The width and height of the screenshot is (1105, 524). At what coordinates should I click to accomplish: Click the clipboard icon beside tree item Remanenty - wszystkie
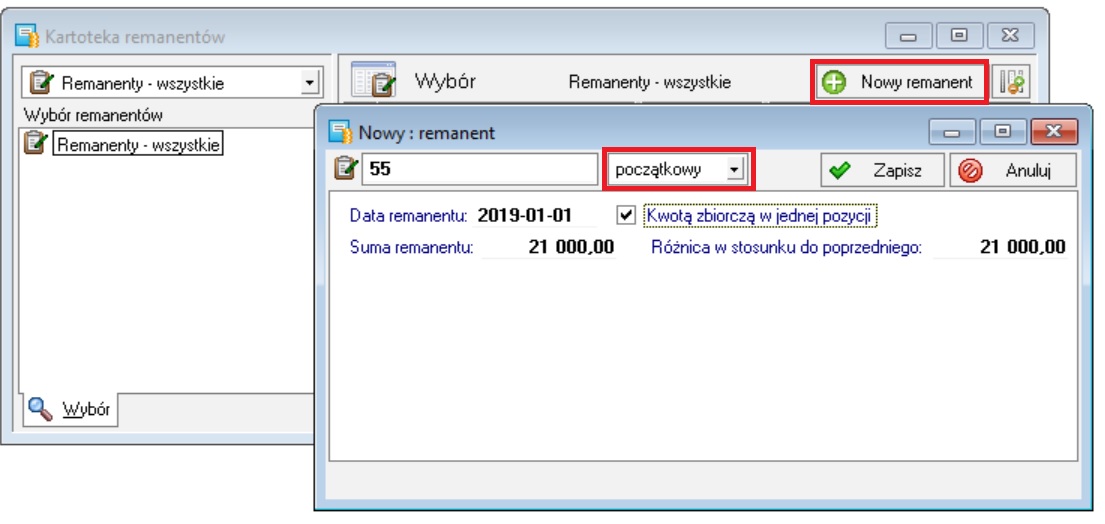[x=35, y=143]
